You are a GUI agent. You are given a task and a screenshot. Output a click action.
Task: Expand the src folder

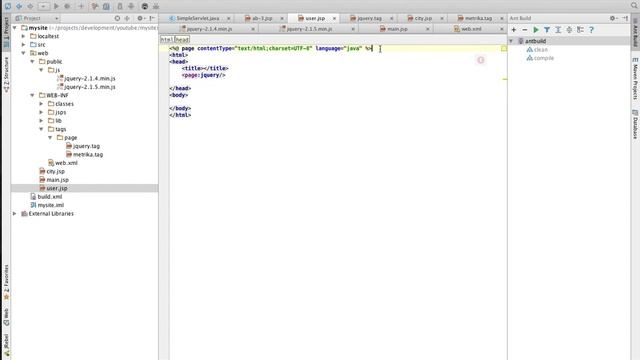[x=24, y=44]
